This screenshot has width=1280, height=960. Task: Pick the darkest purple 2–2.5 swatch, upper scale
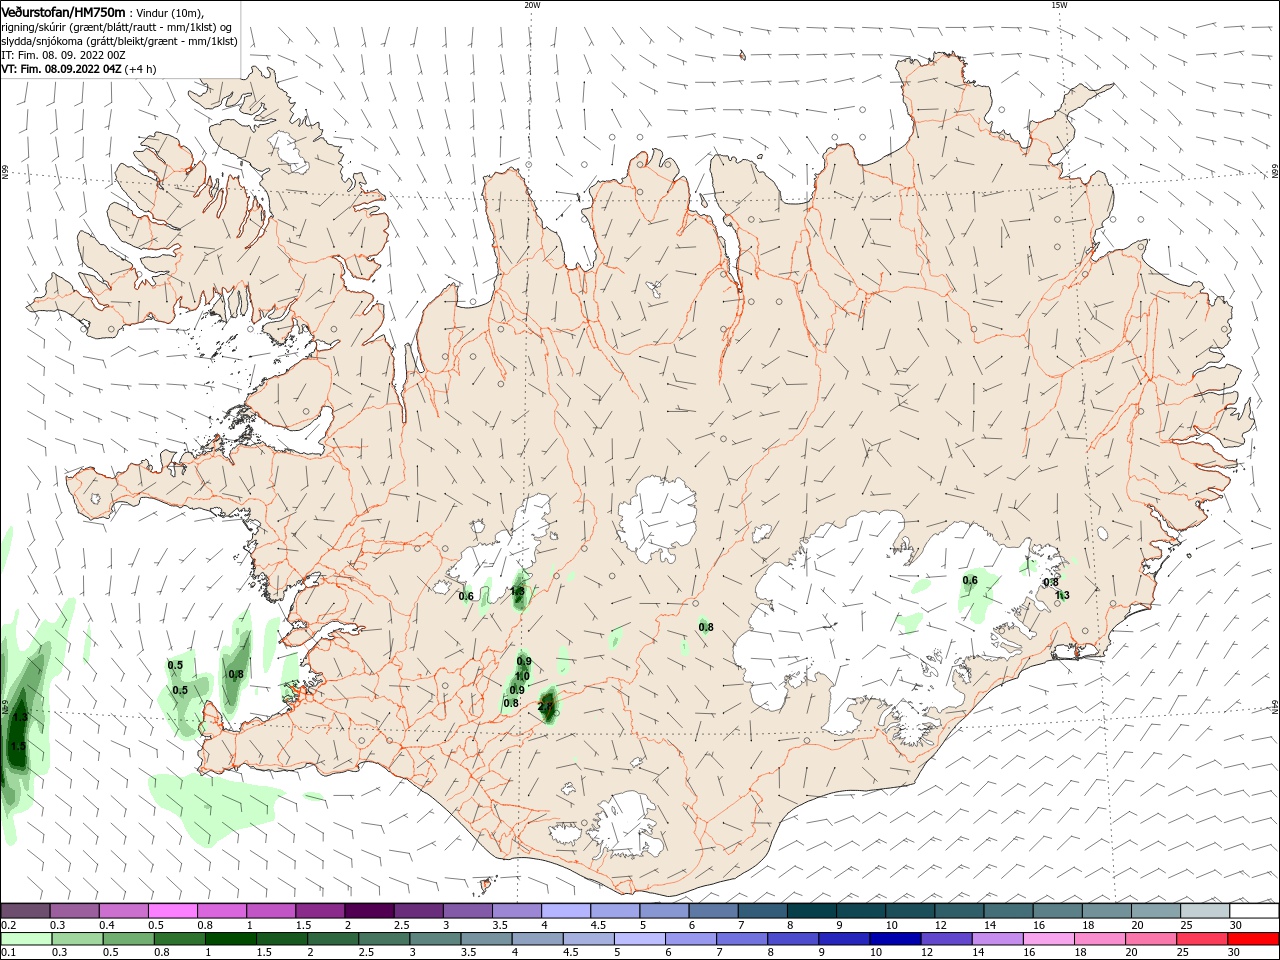tap(368, 911)
